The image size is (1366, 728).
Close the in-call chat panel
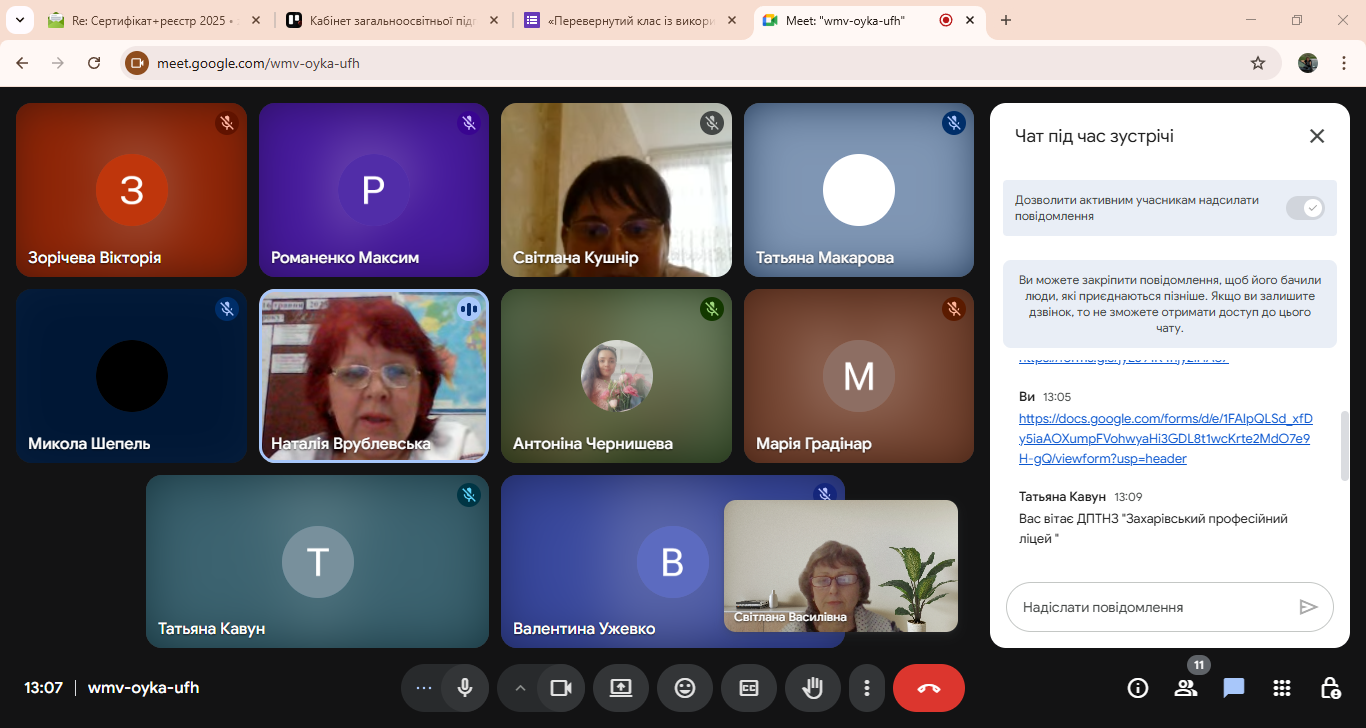1317,136
